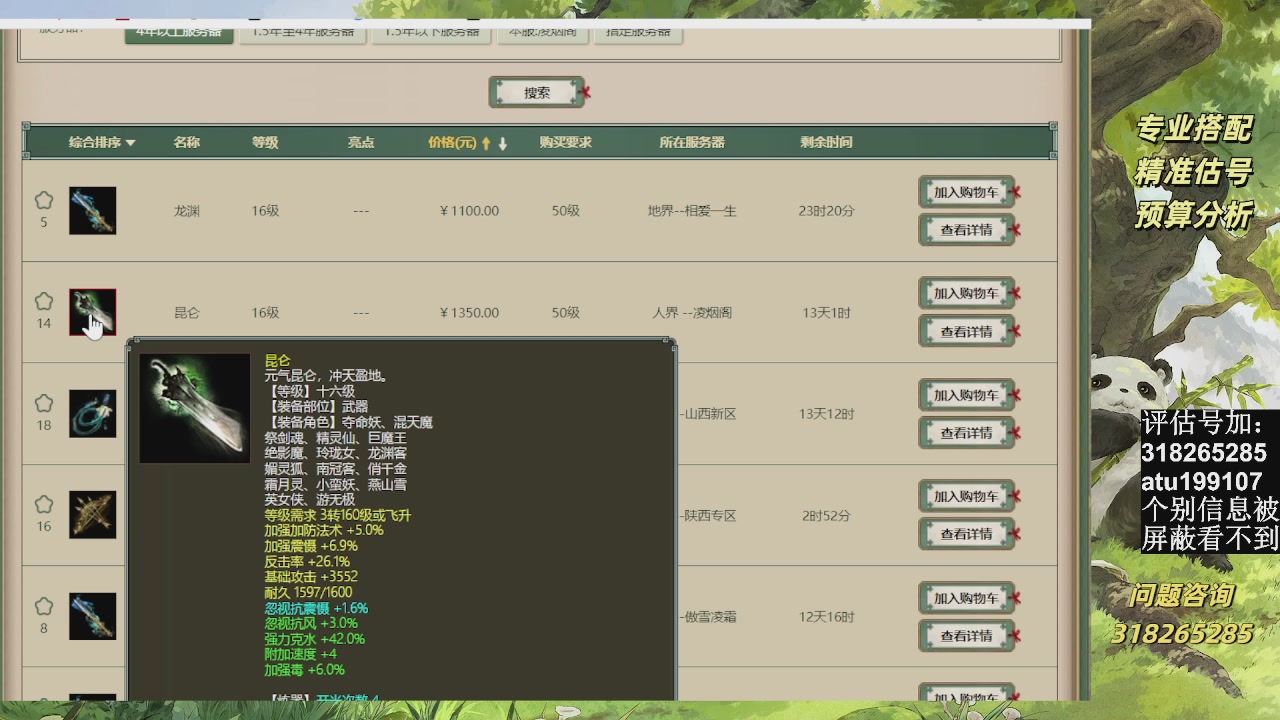The image size is (1280, 720).
Task: Sort price ascending with up arrow
Action: pyautogui.click(x=486, y=143)
